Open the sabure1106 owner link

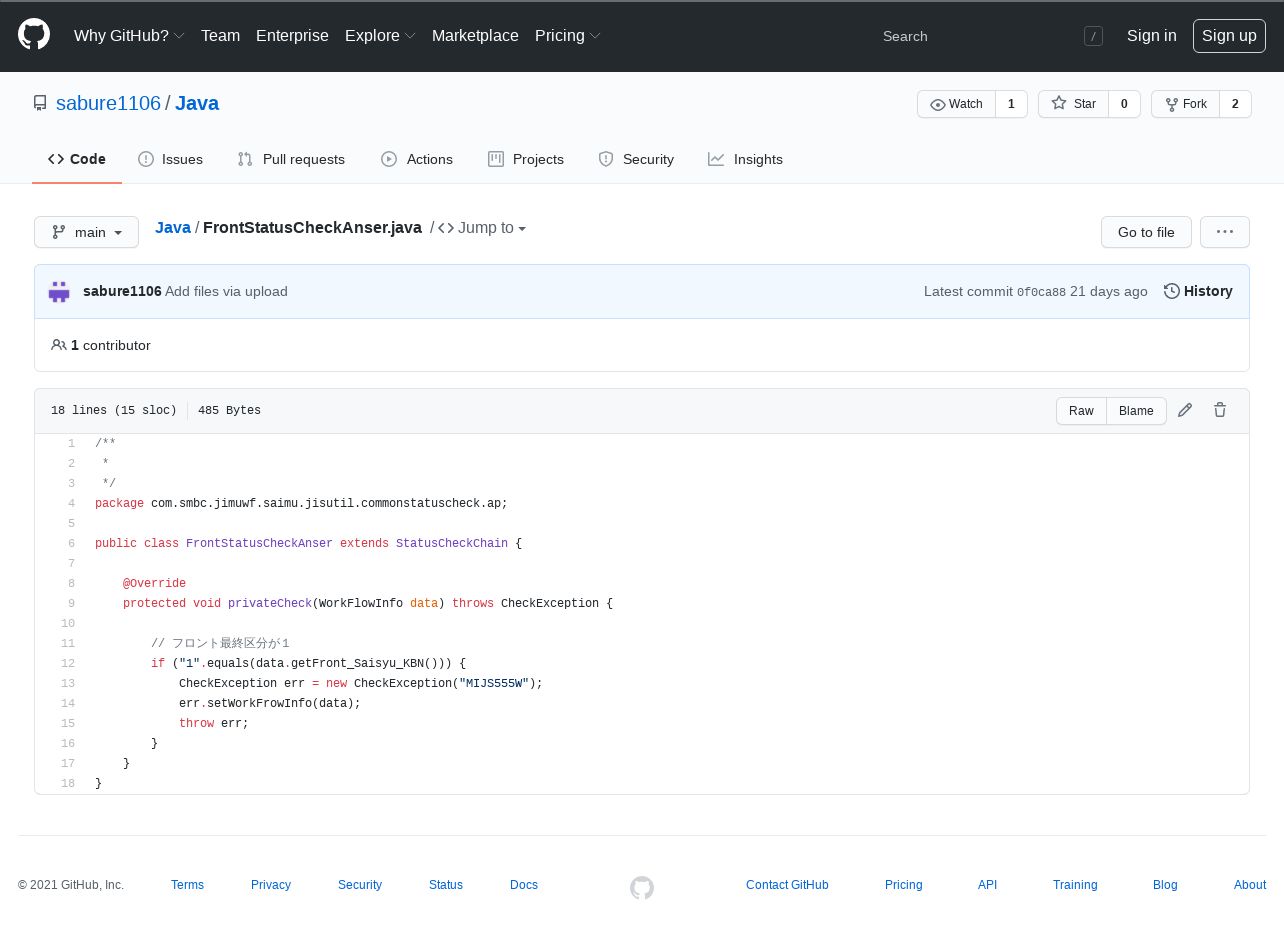(108, 103)
